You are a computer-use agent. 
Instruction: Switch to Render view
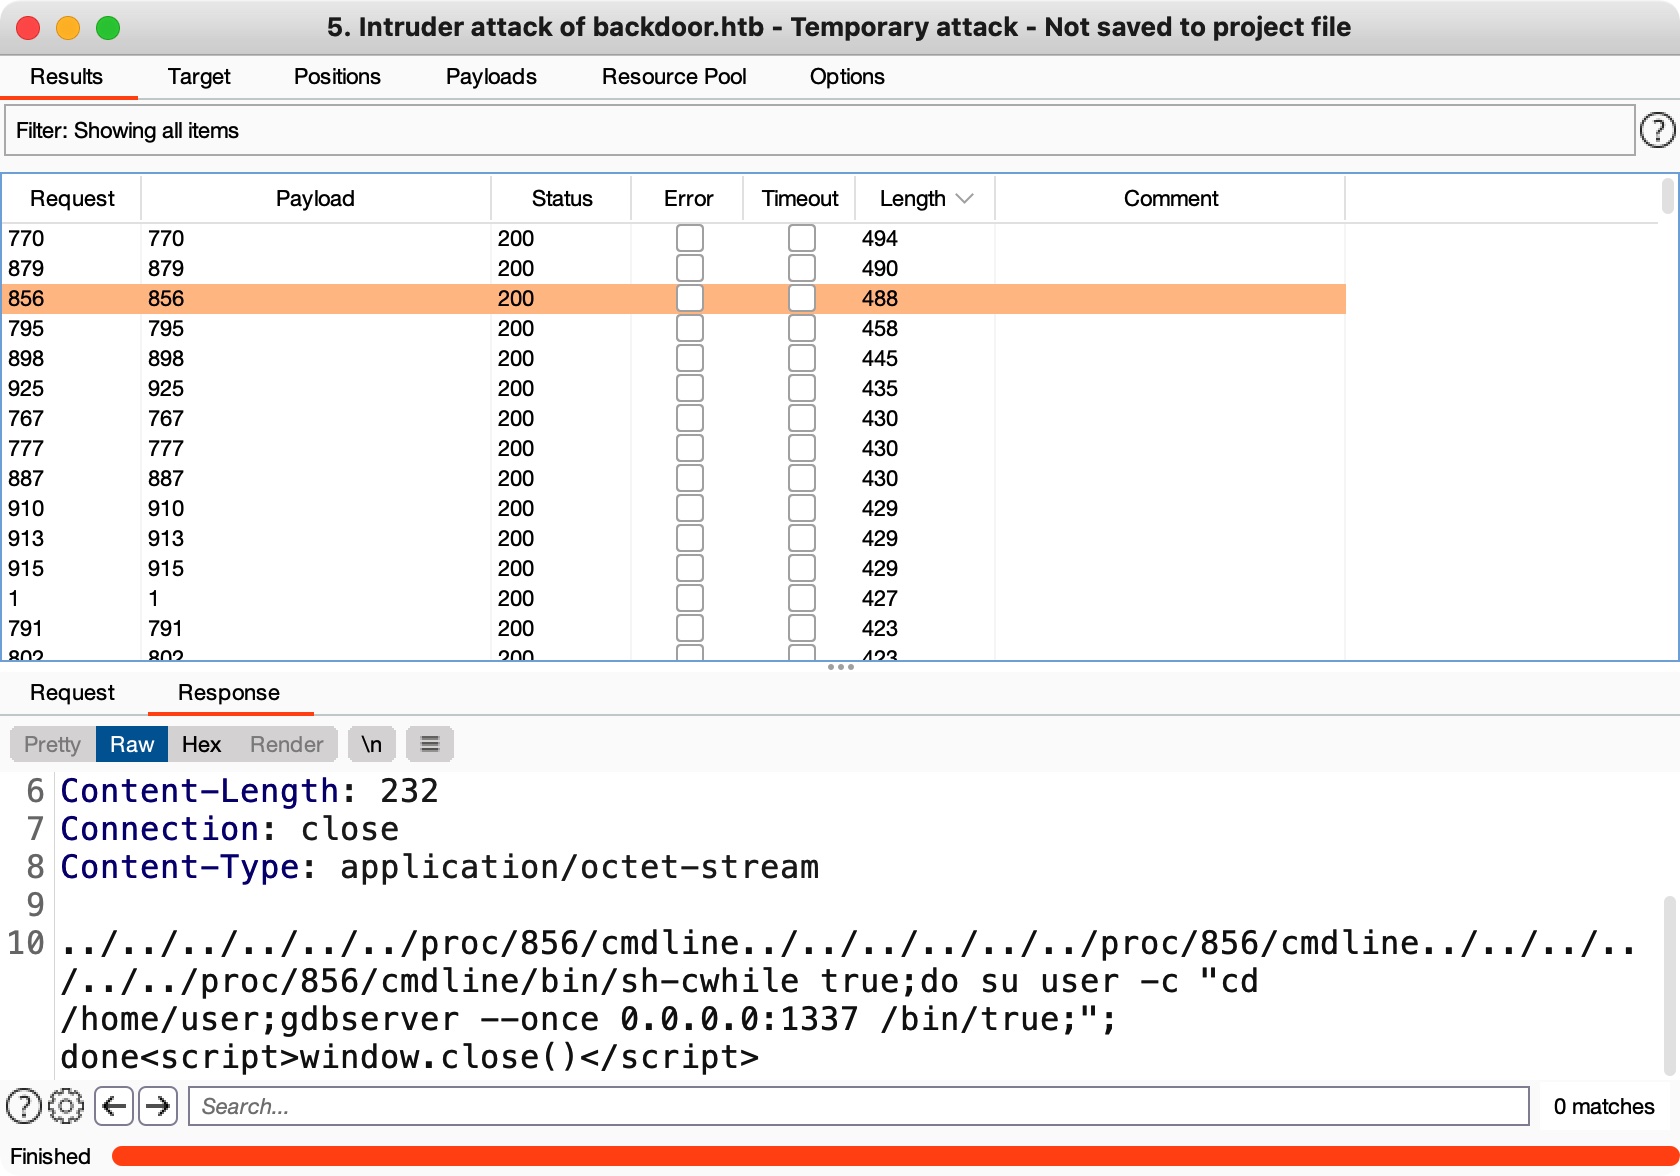coord(286,744)
